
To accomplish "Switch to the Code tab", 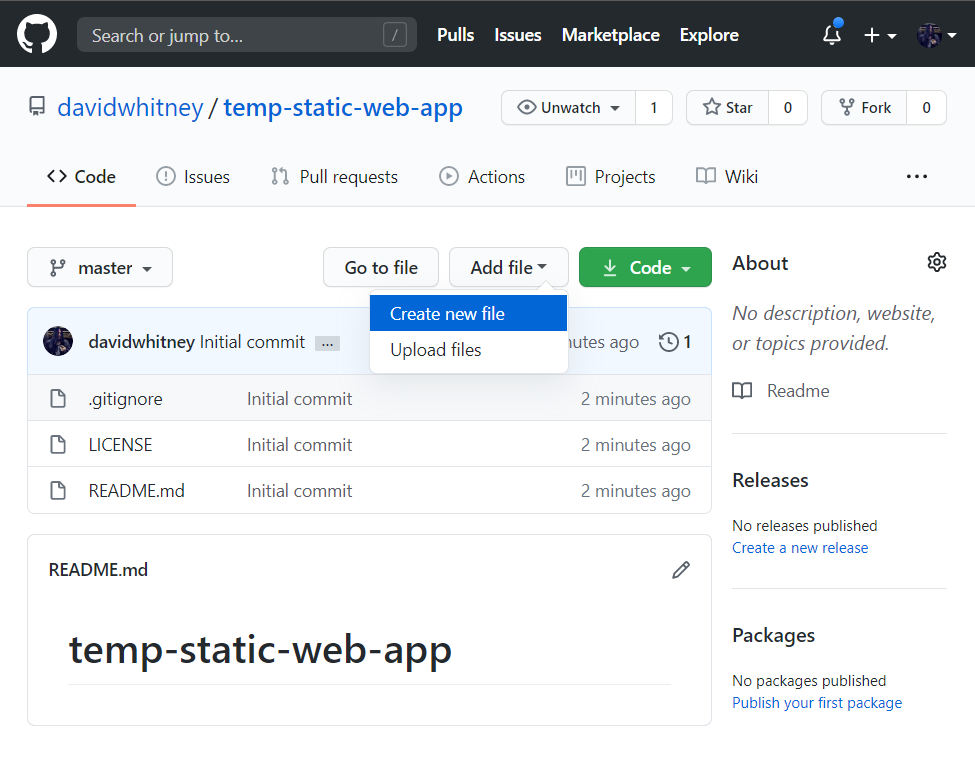I will coord(81,177).
